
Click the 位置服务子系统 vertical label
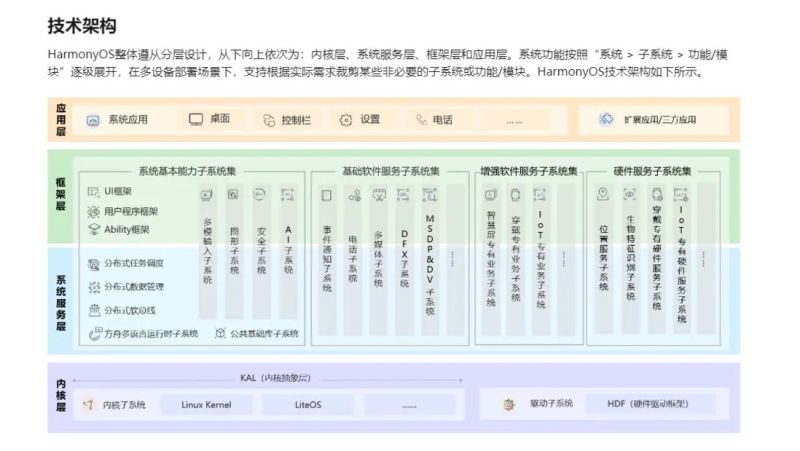(x=603, y=258)
